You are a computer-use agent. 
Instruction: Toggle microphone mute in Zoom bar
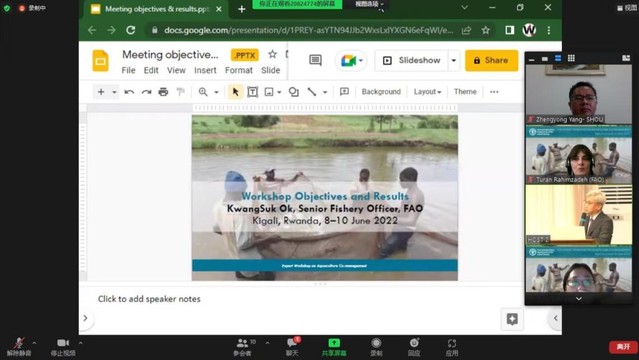(19, 347)
